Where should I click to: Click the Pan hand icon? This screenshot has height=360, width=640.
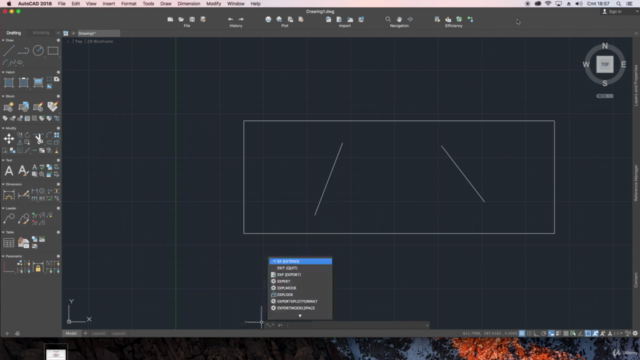[x=399, y=19]
